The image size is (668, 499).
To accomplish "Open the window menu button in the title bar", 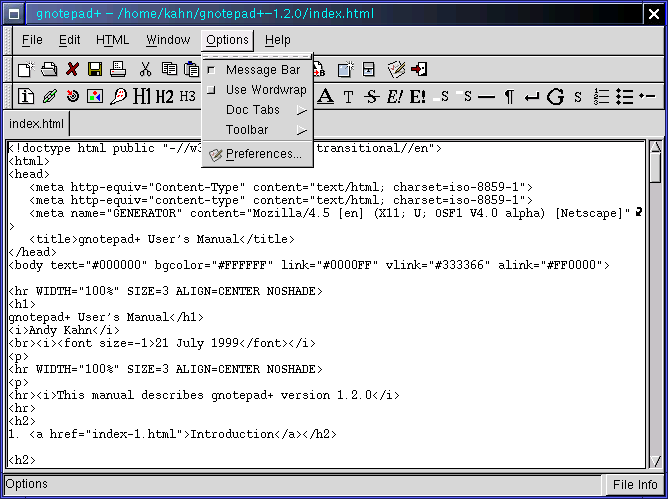I will (x=14, y=14).
